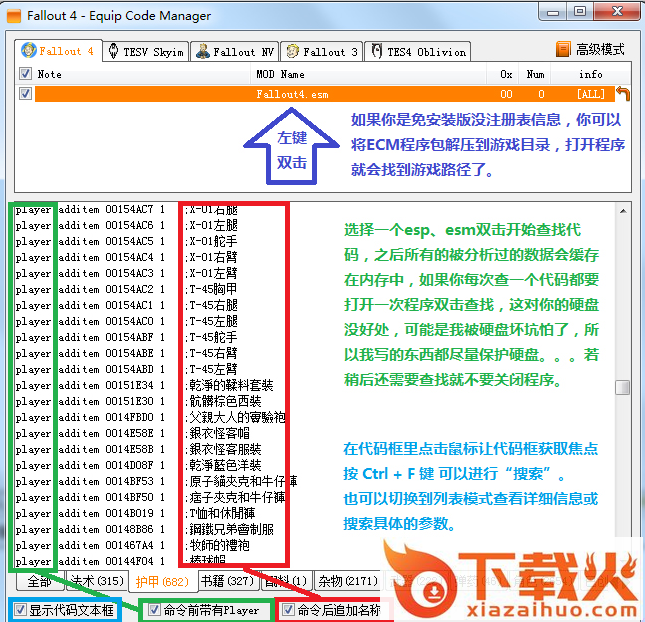The image size is (645, 622).
Task: Click the Num column header
Action: (535, 74)
